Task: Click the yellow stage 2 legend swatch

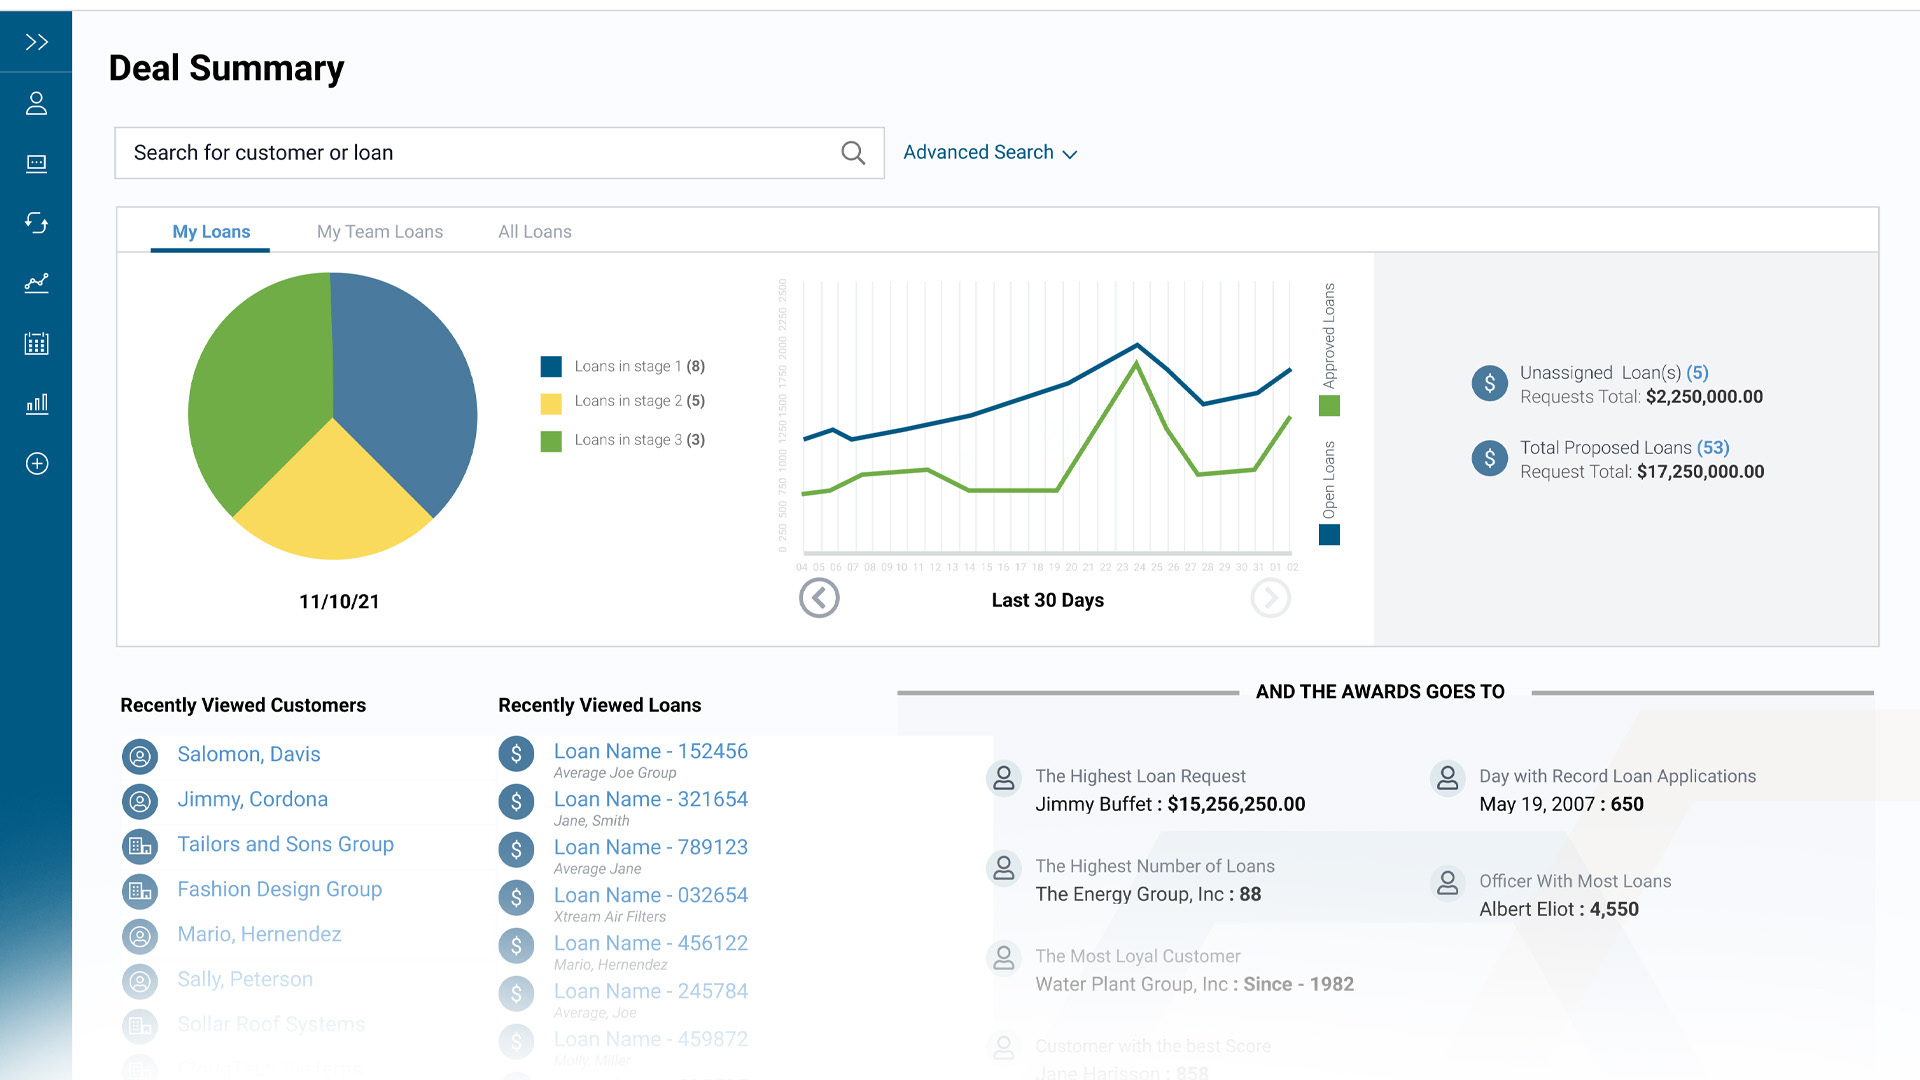Action: [x=551, y=403]
